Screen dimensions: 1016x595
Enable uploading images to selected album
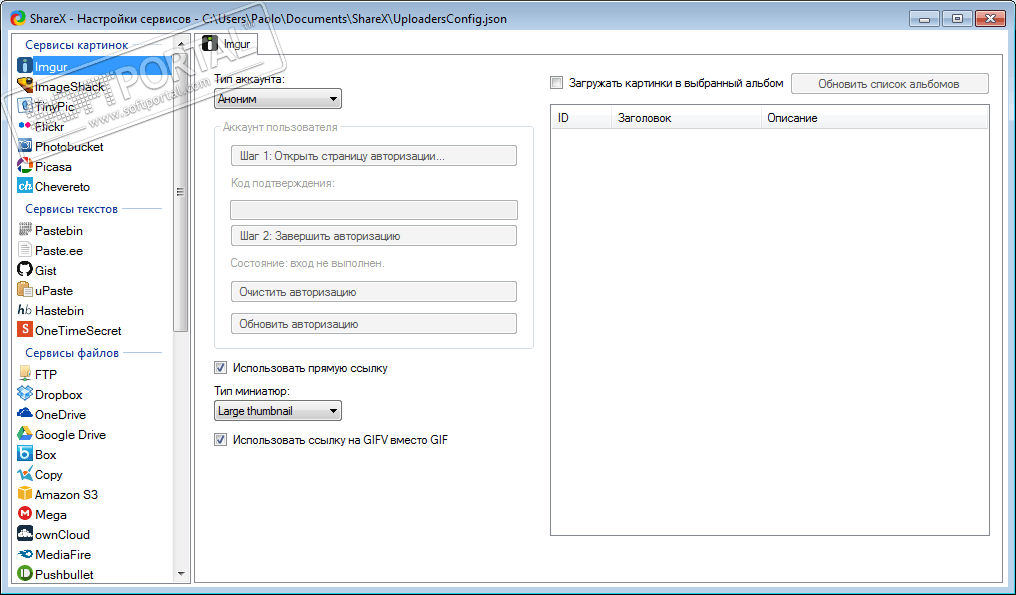click(x=557, y=83)
